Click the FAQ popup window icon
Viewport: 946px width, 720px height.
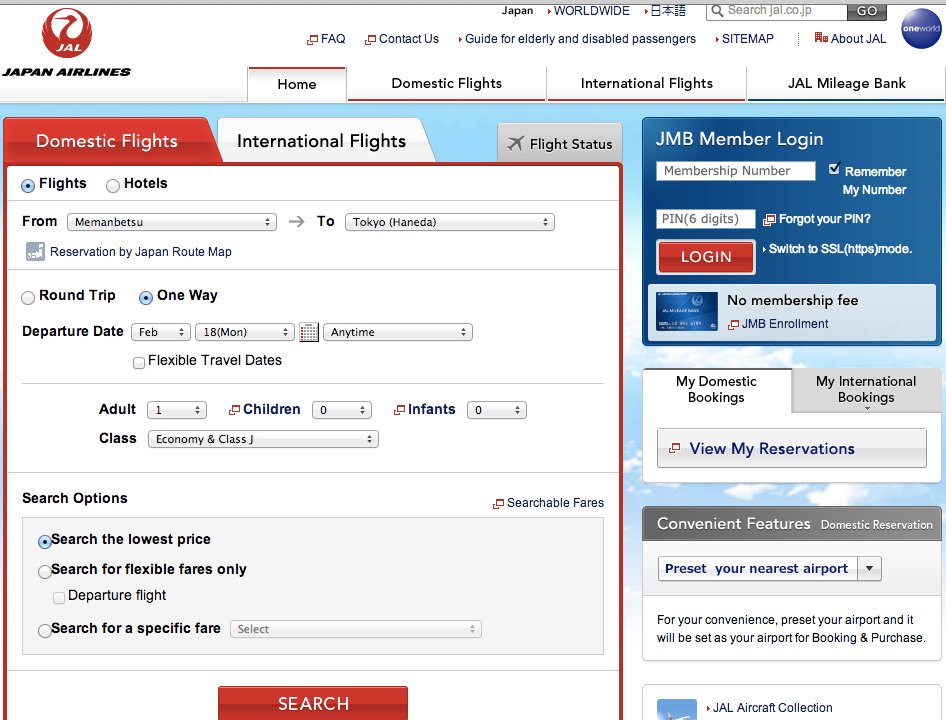[x=312, y=40]
